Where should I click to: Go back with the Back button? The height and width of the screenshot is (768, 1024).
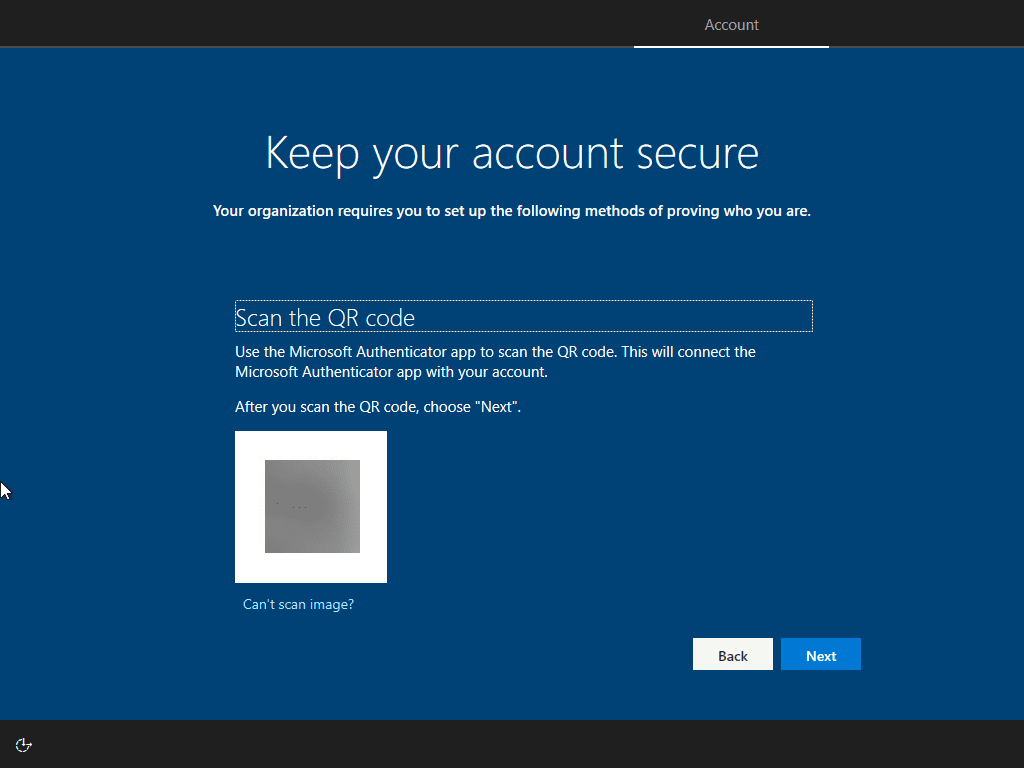[732, 654]
